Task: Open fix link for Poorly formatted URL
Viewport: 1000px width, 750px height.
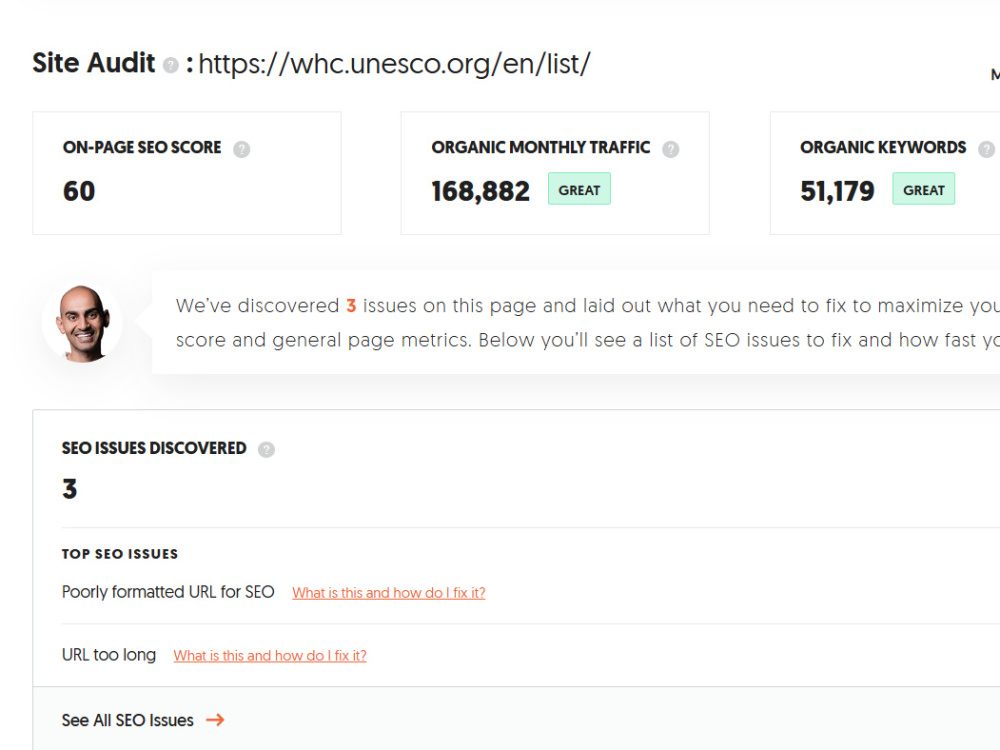Action: (389, 593)
